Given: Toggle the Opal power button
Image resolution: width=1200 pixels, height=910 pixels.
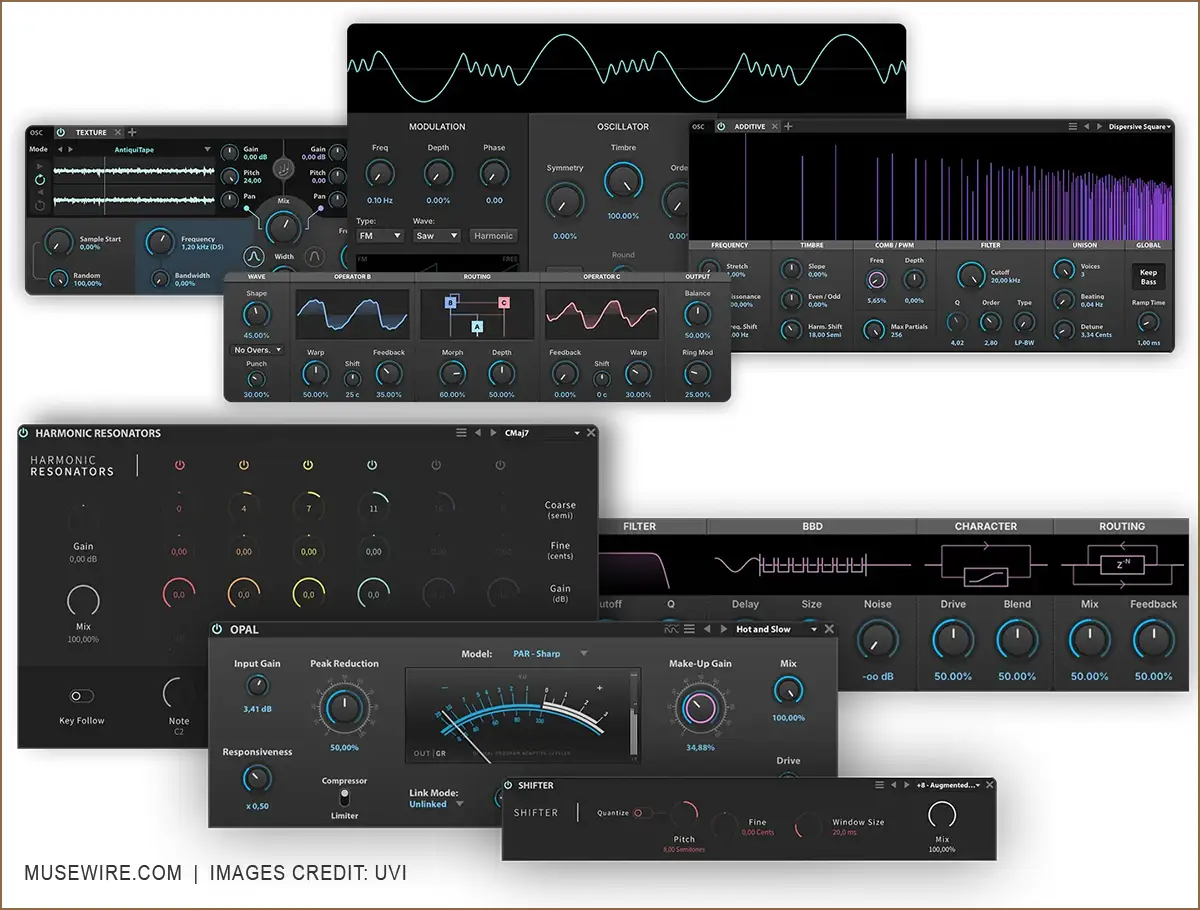Looking at the screenshot, I should tap(216, 630).
